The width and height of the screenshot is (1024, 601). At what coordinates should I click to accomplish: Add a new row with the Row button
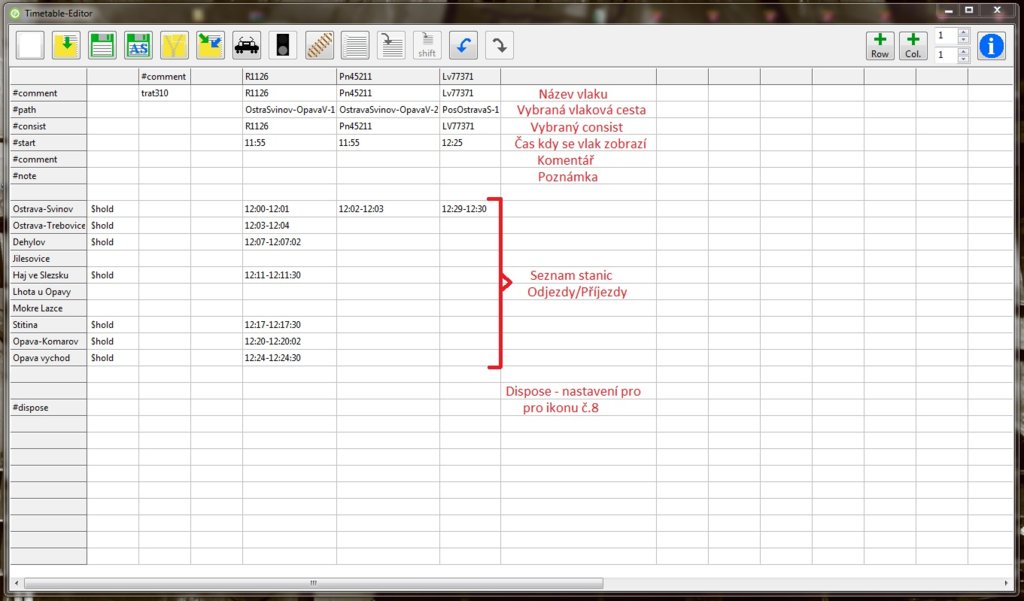(879, 45)
